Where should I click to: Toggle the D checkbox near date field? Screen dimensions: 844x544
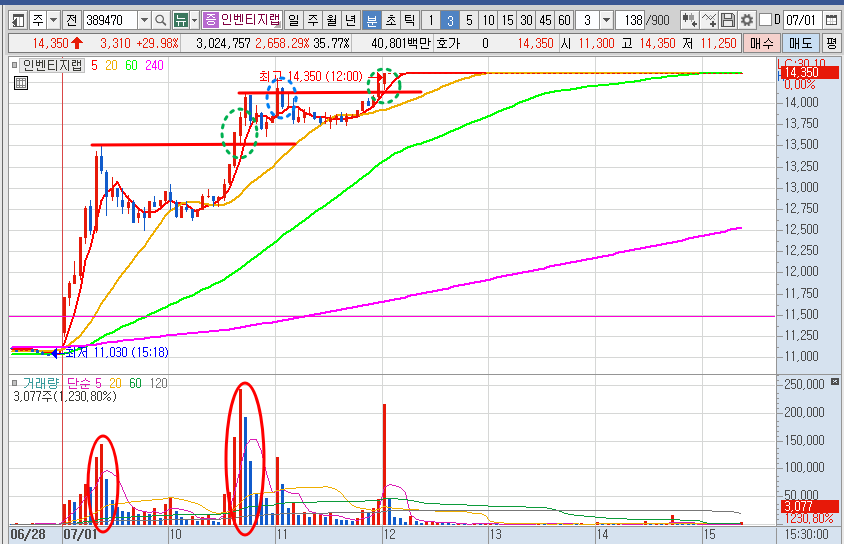765,20
